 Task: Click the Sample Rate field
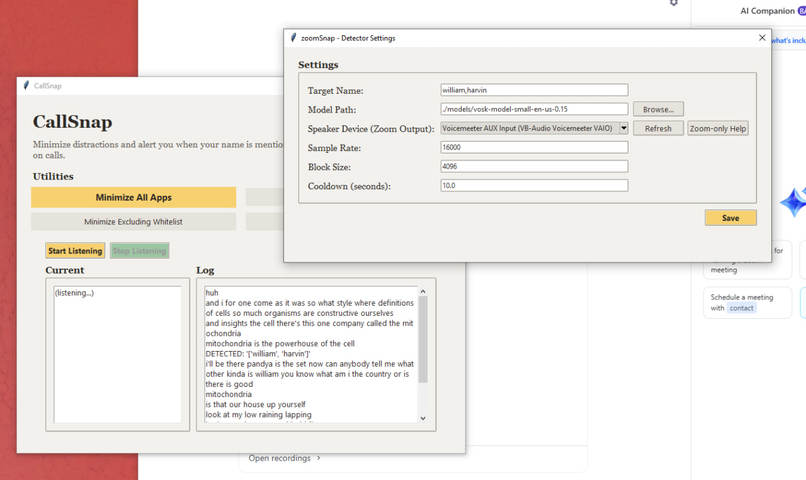(534, 147)
